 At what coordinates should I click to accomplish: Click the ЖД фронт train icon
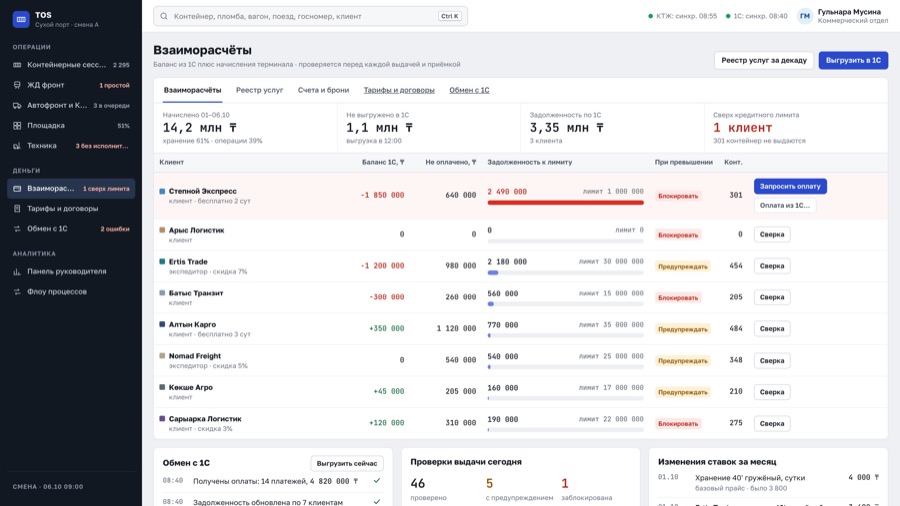[17, 85]
